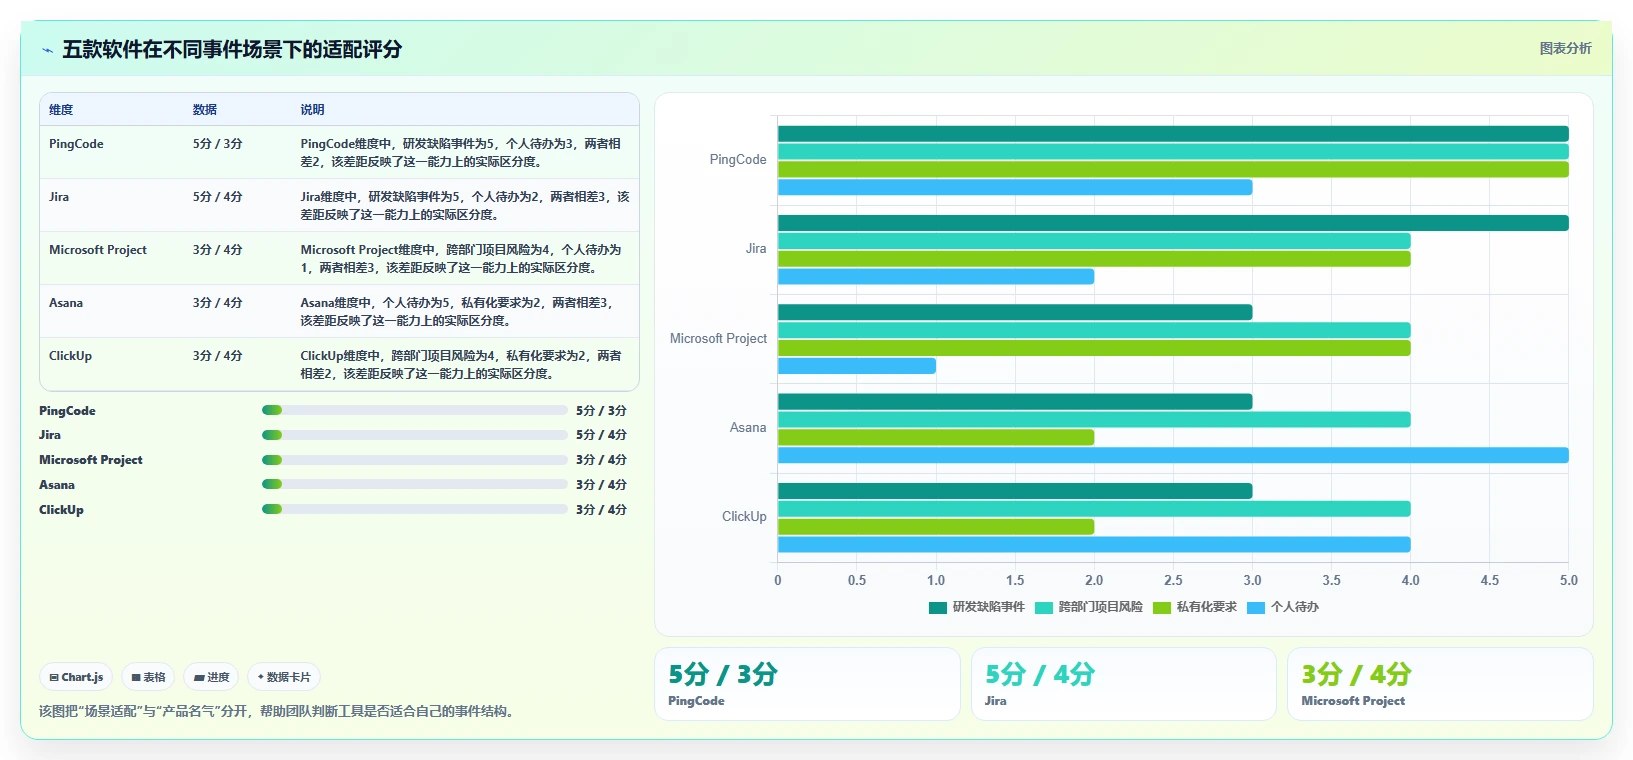Screen dimensions: 1633x760
Task: Click PingCode's 私有化要求 green bar in chart
Action: click(1173, 169)
